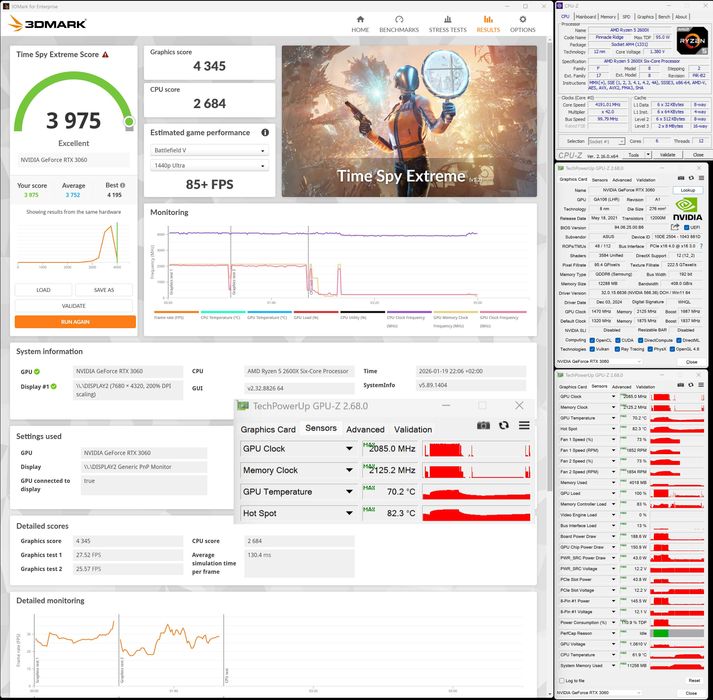The width and height of the screenshot is (713, 700).
Task: Click the Save As button in 3DMark
Action: (x=104, y=290)
